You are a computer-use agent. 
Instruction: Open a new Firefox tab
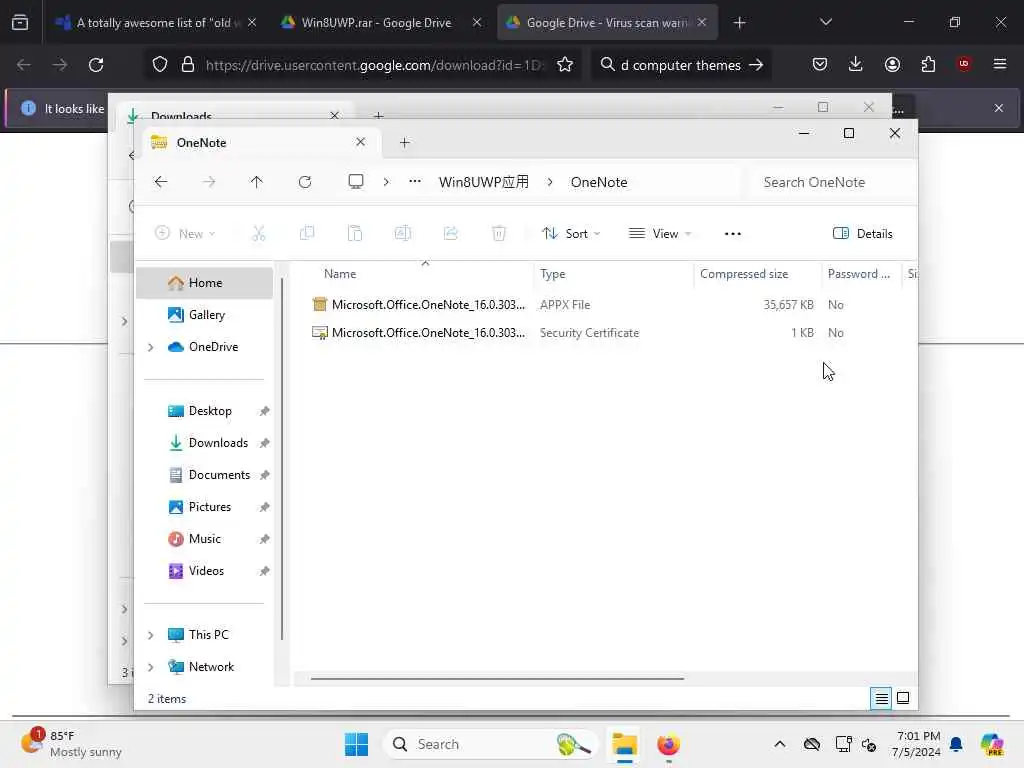pos(739,23)
